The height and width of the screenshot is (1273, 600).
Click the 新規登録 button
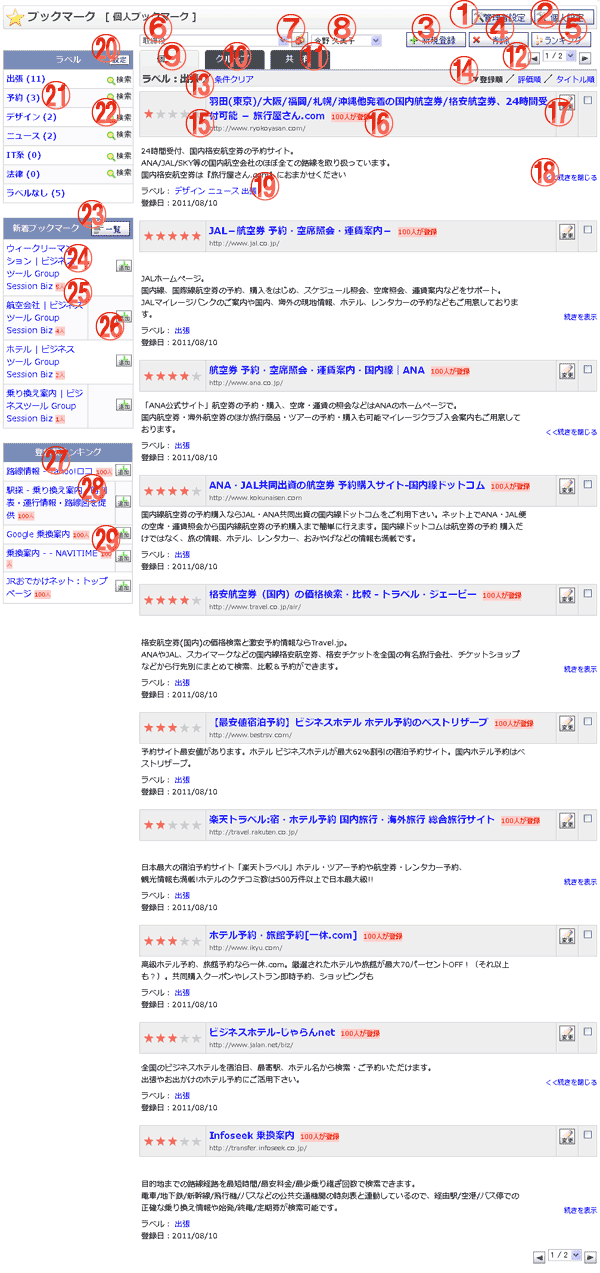436,40
